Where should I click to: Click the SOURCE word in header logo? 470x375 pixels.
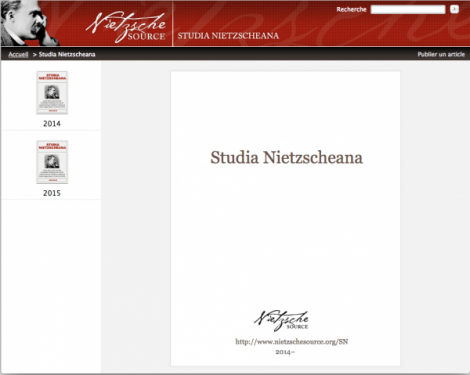pyautogui.click(x=146, y=37)
